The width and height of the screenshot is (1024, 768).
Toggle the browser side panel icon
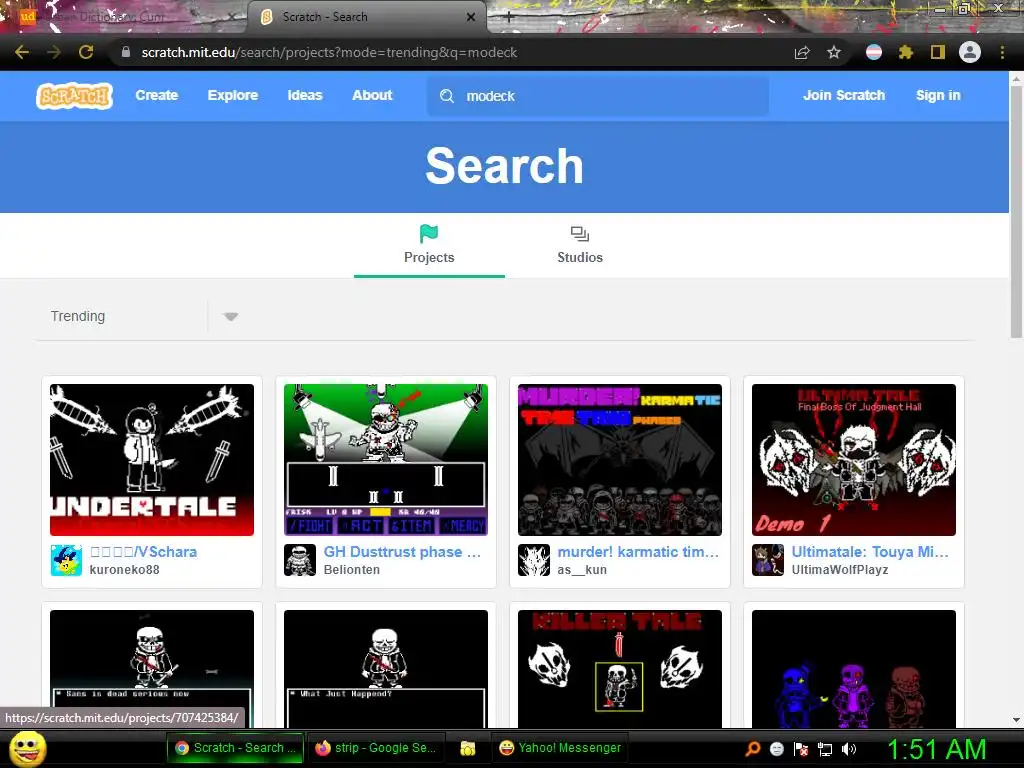pyautogui.click(x=938, y=52)
